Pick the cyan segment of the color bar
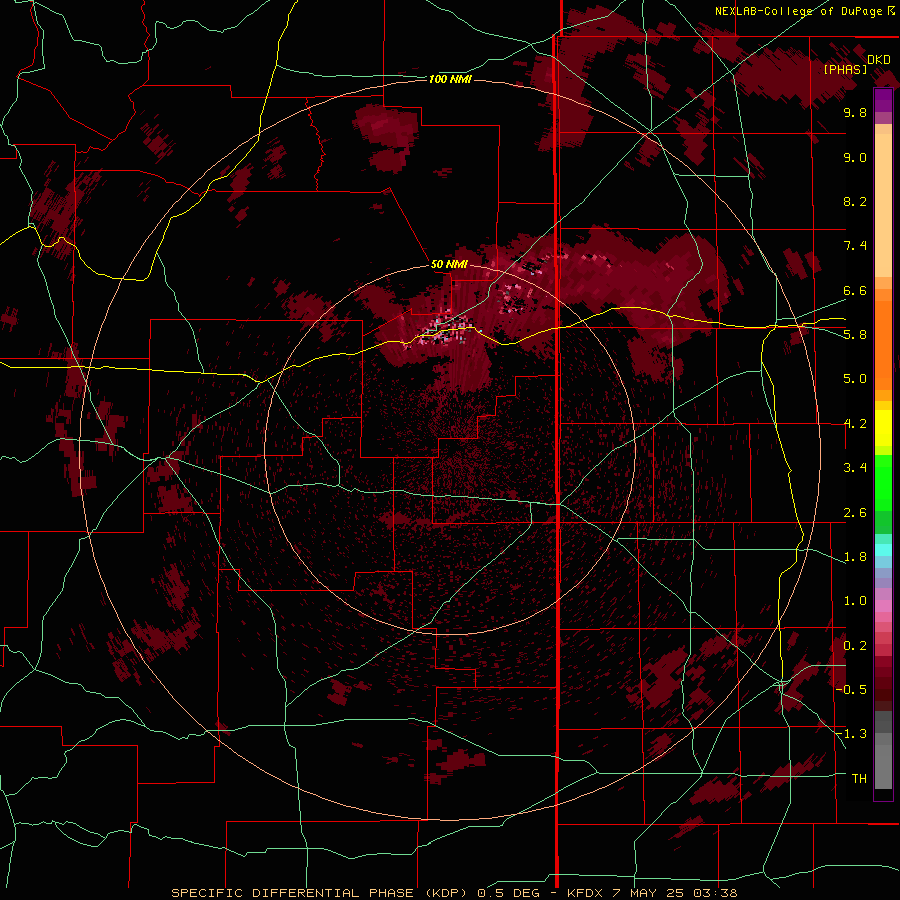Screen dimensions: 900x900 [883, 550]
